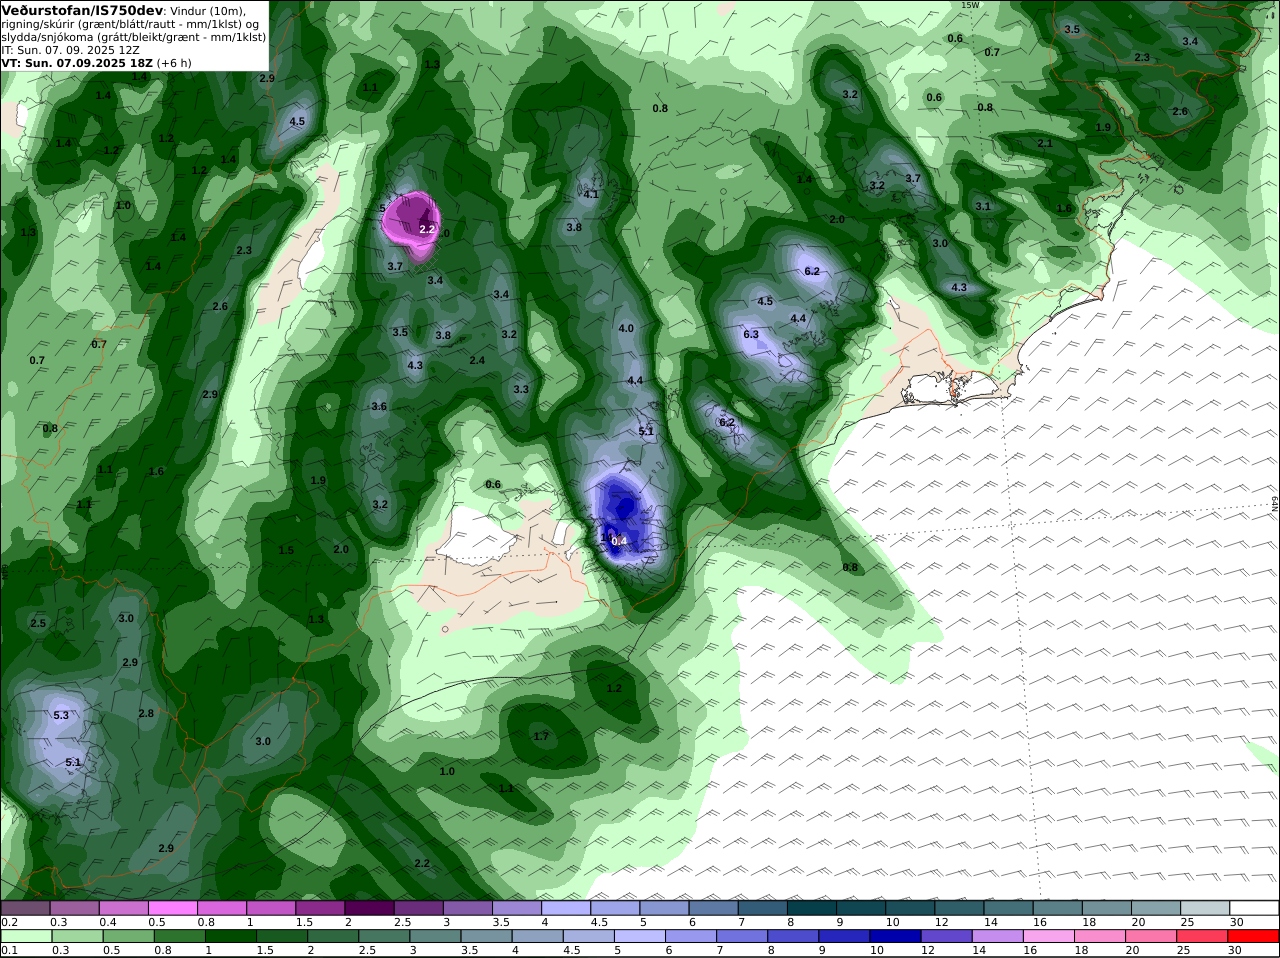Viewport: 1280px width, 958px height.
Task: Click the 3.3 precipitation value on map
Action: click(521, 389)
